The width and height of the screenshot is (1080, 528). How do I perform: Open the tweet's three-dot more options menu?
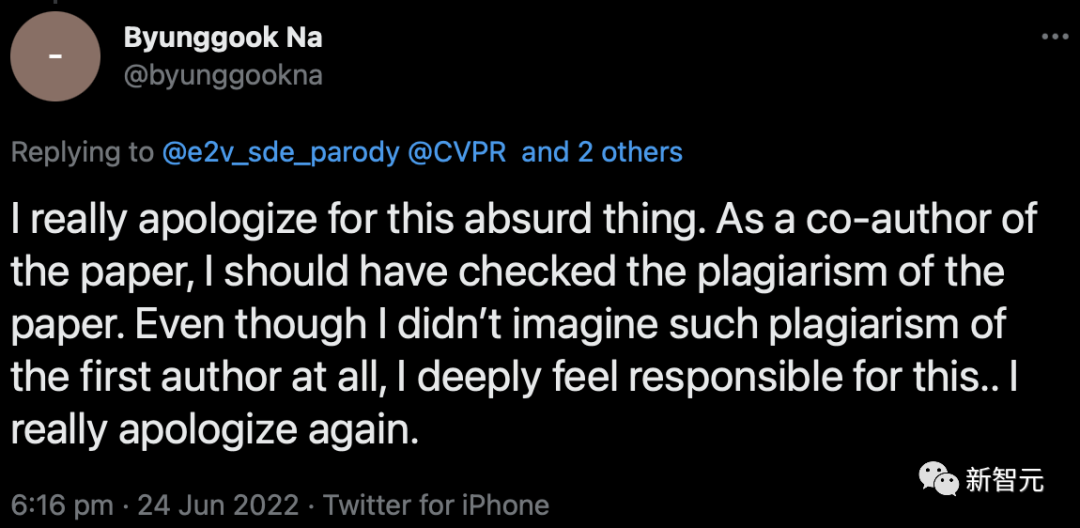1054,37
